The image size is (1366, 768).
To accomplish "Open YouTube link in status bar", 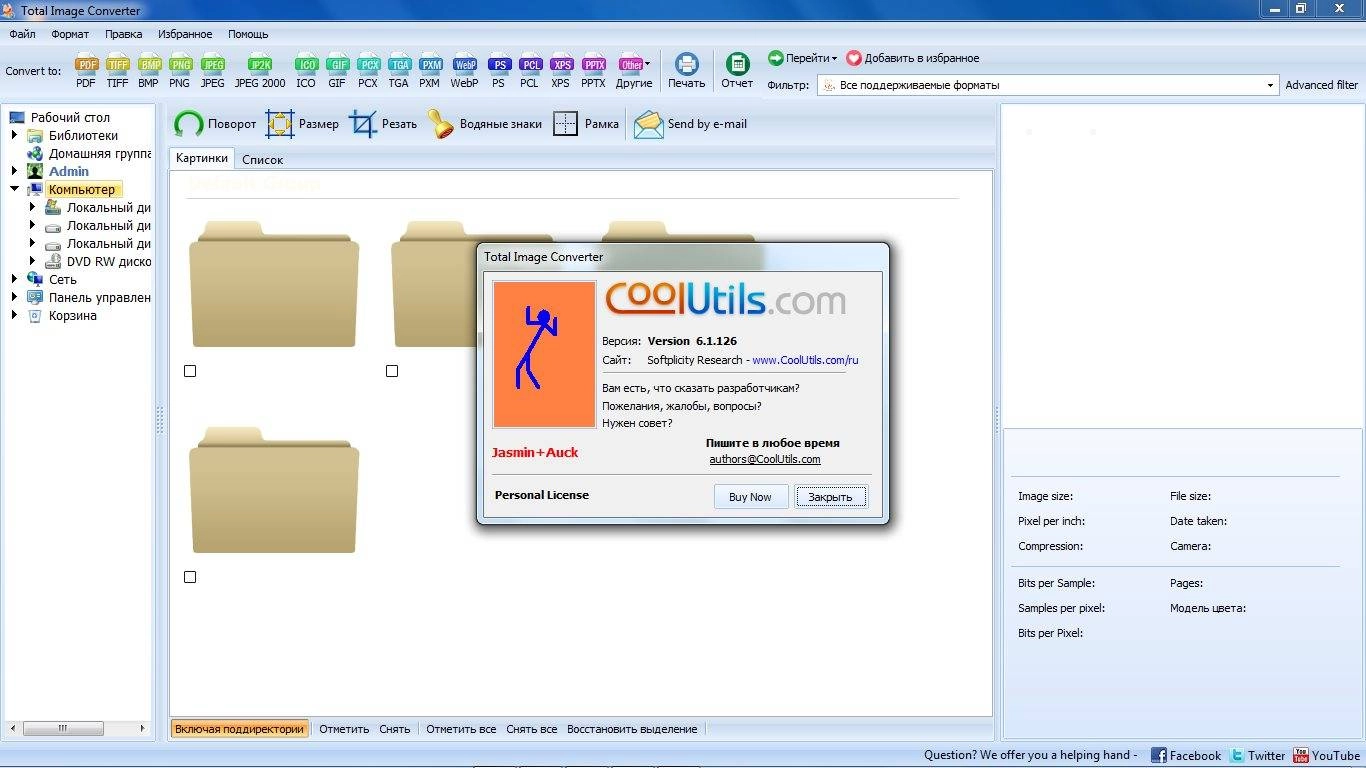I will click(1327, 756).
